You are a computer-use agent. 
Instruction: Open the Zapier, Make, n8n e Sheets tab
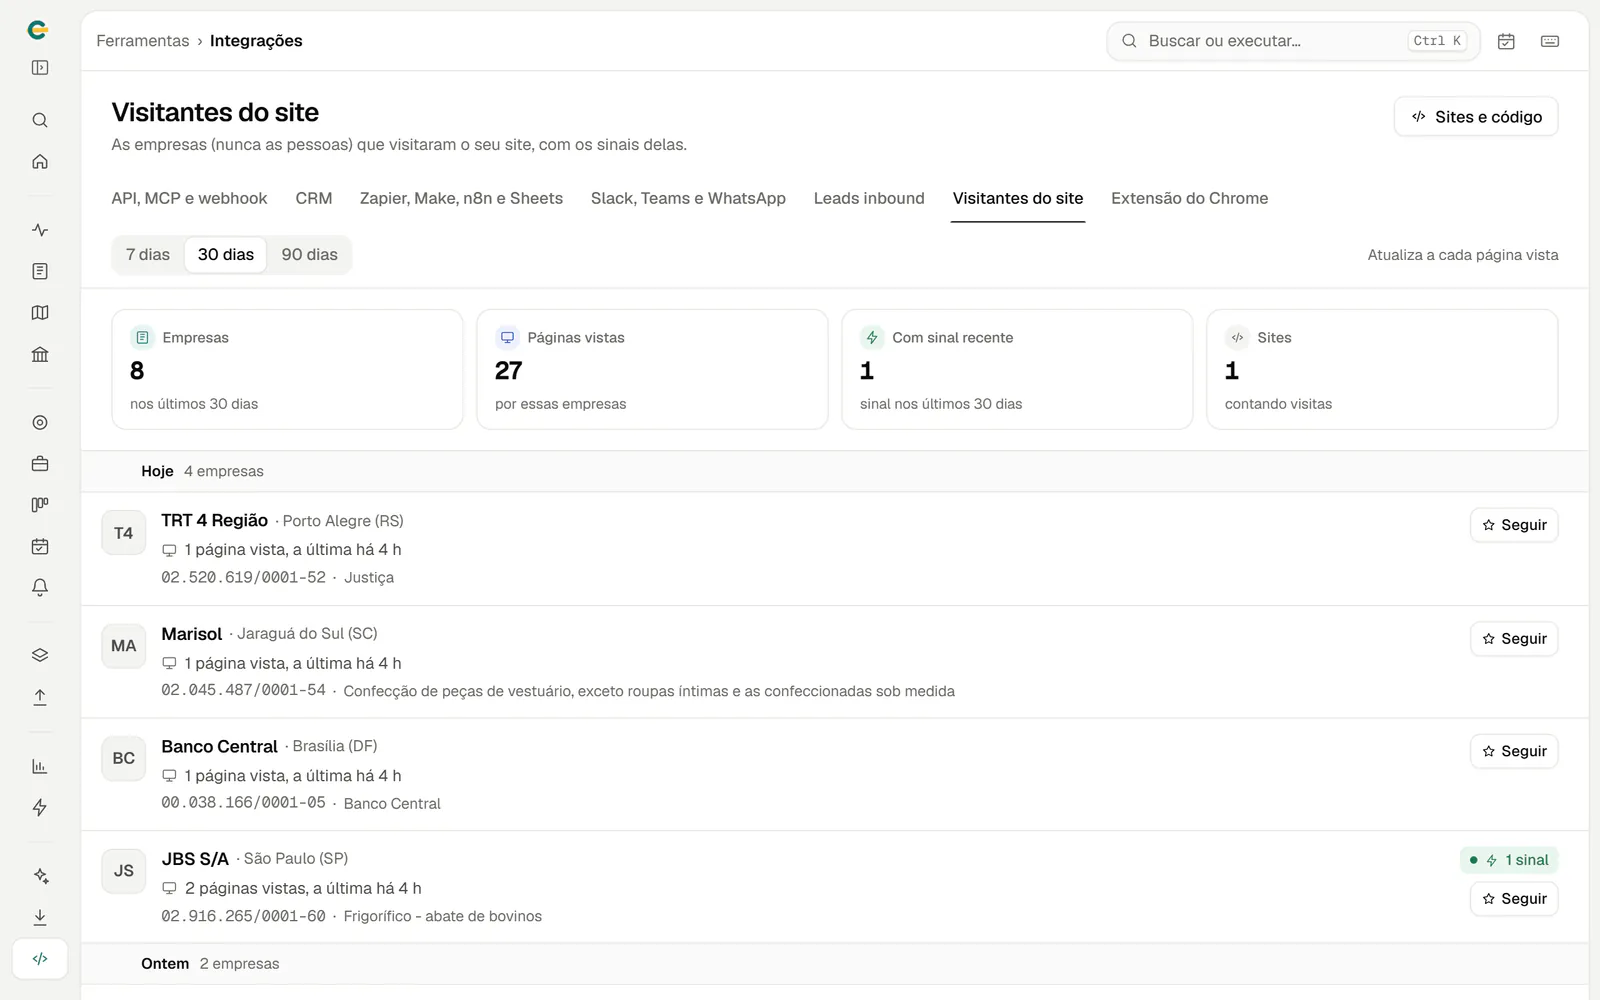click(461, 198)
